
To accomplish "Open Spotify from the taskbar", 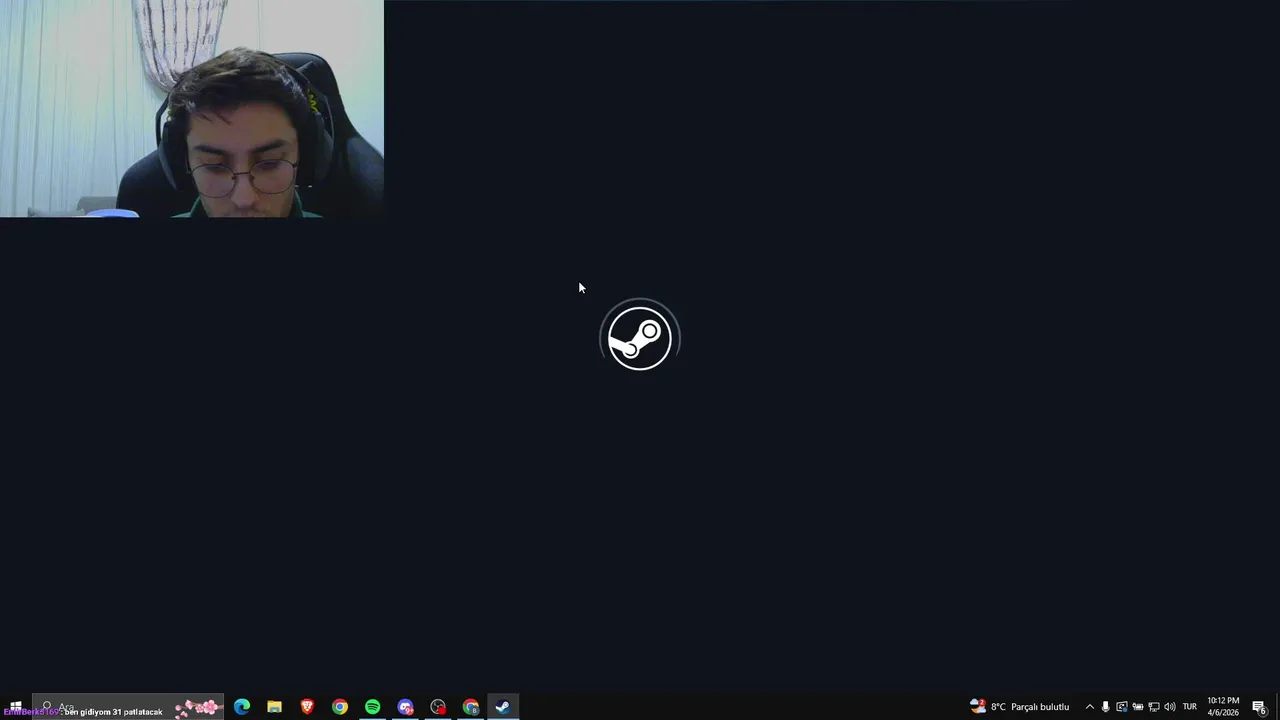I will click(372, 707).
